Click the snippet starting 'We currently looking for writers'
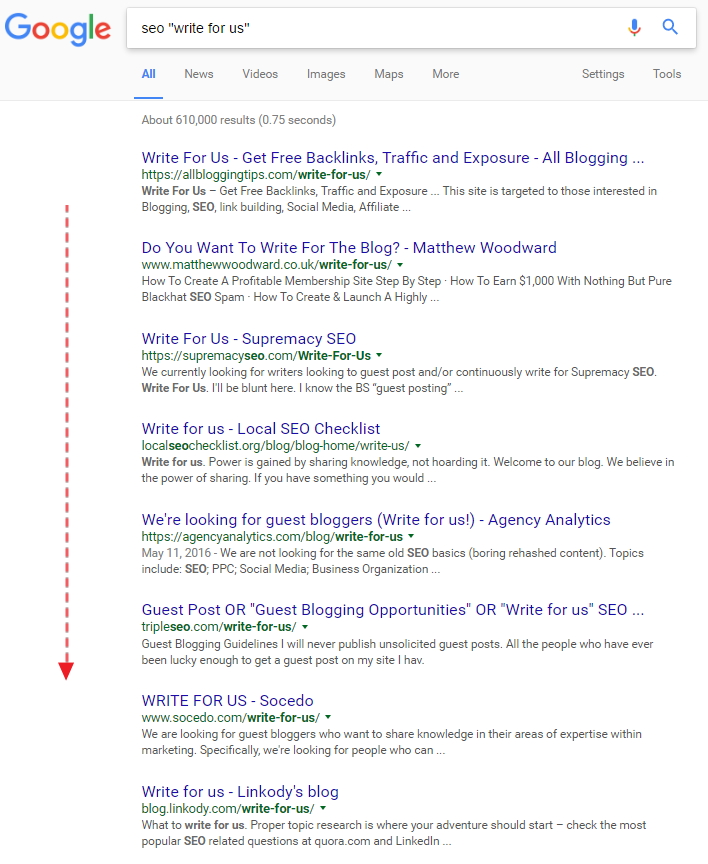Screen dimensions: 708x864 tap(399, 380)
